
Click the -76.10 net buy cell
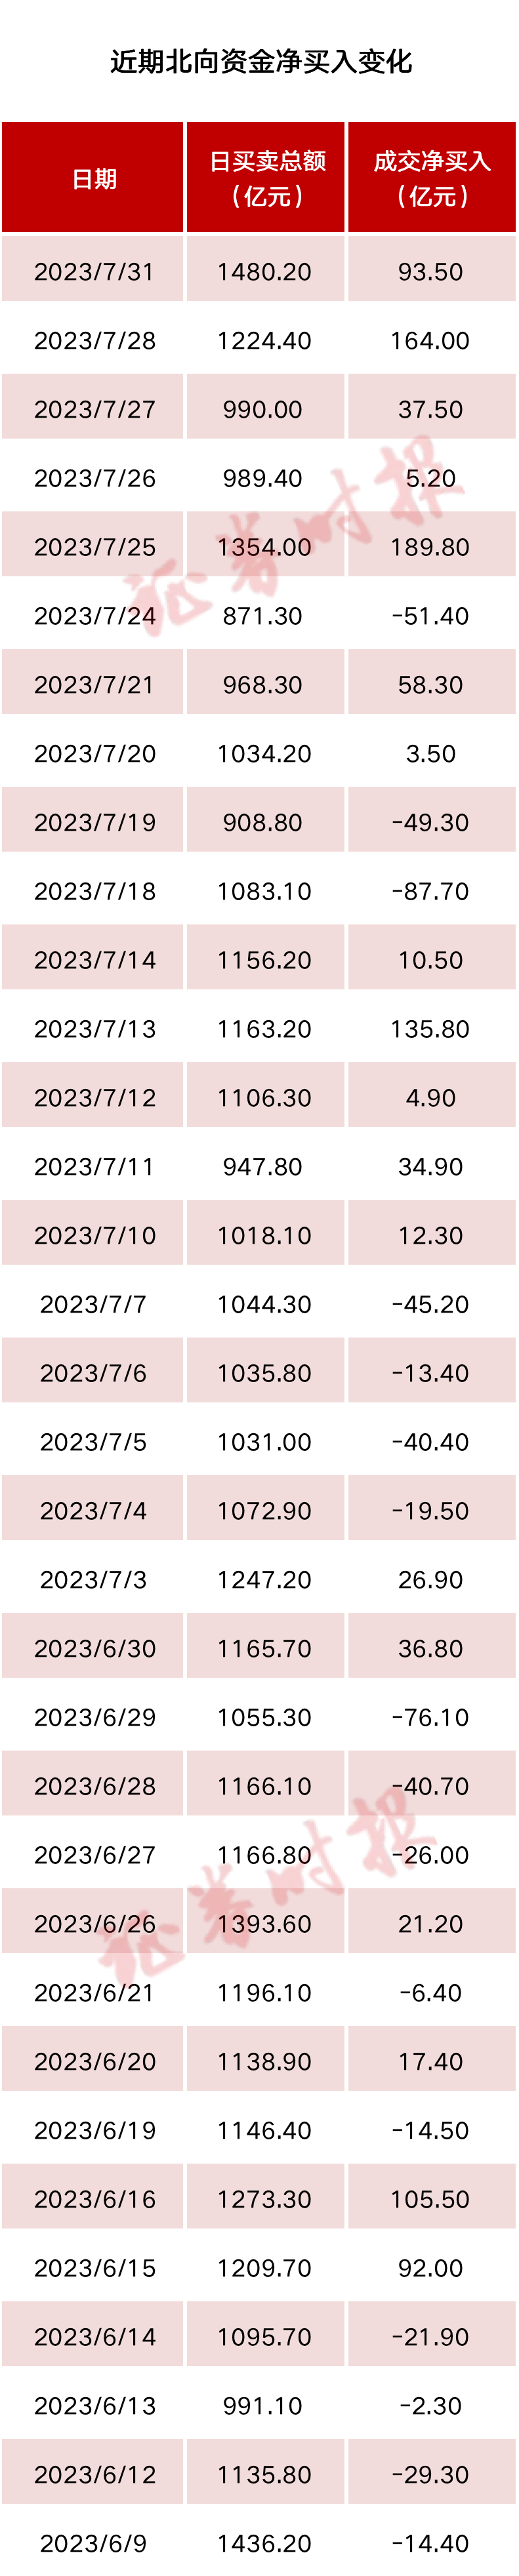430,1717
